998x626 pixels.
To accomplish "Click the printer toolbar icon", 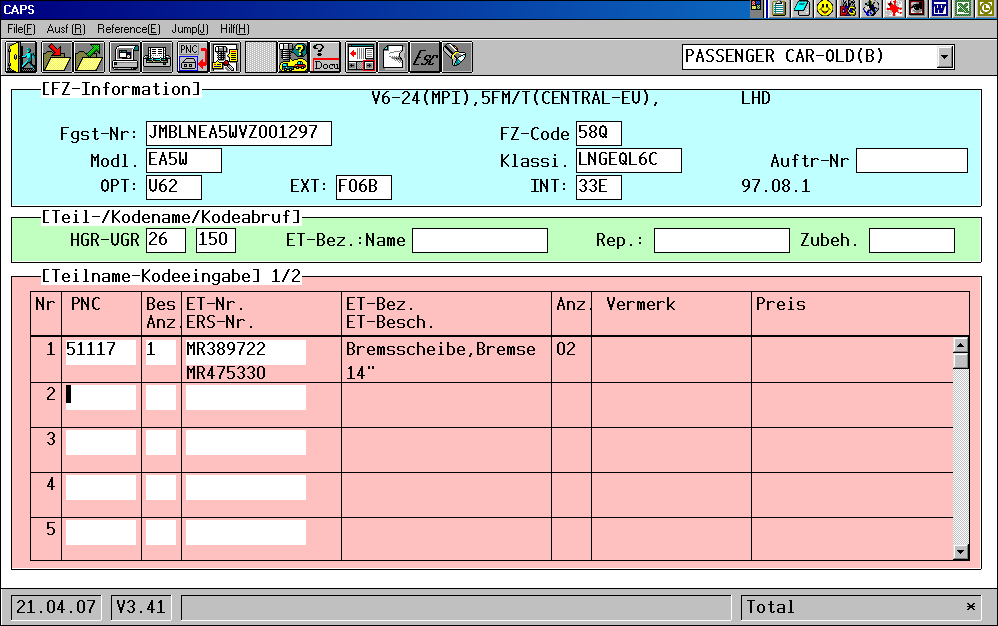I will [158, 57].
